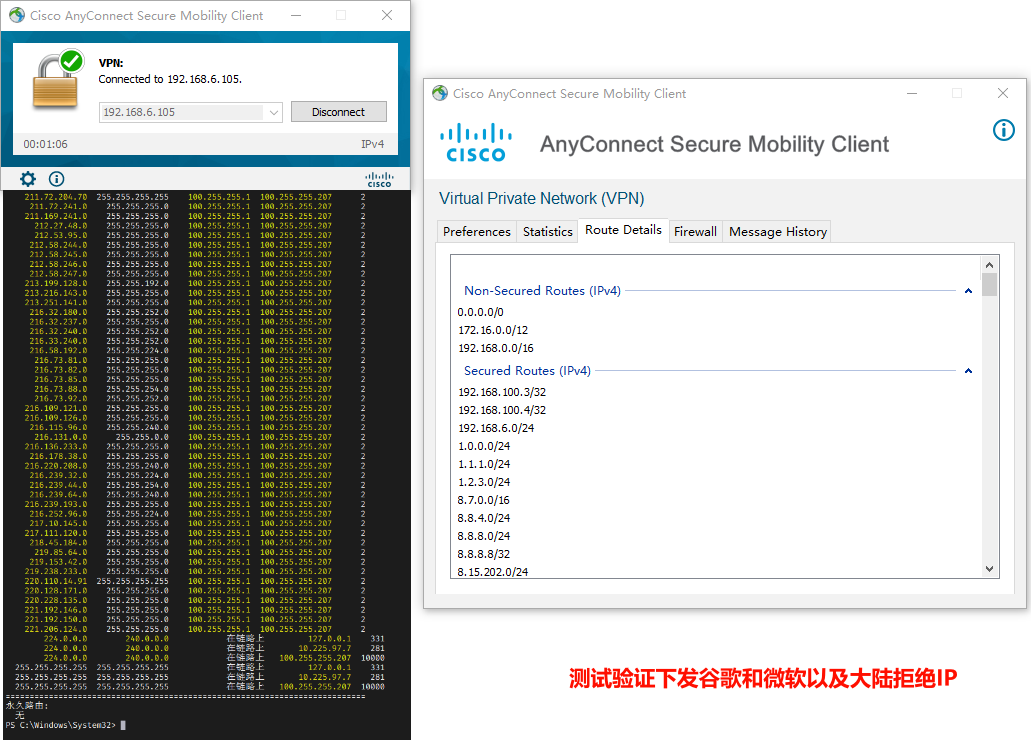
Task: Click AnyConnect globe icon in the large window title bar
Action: pyautogui.click(x=440, y=93)
